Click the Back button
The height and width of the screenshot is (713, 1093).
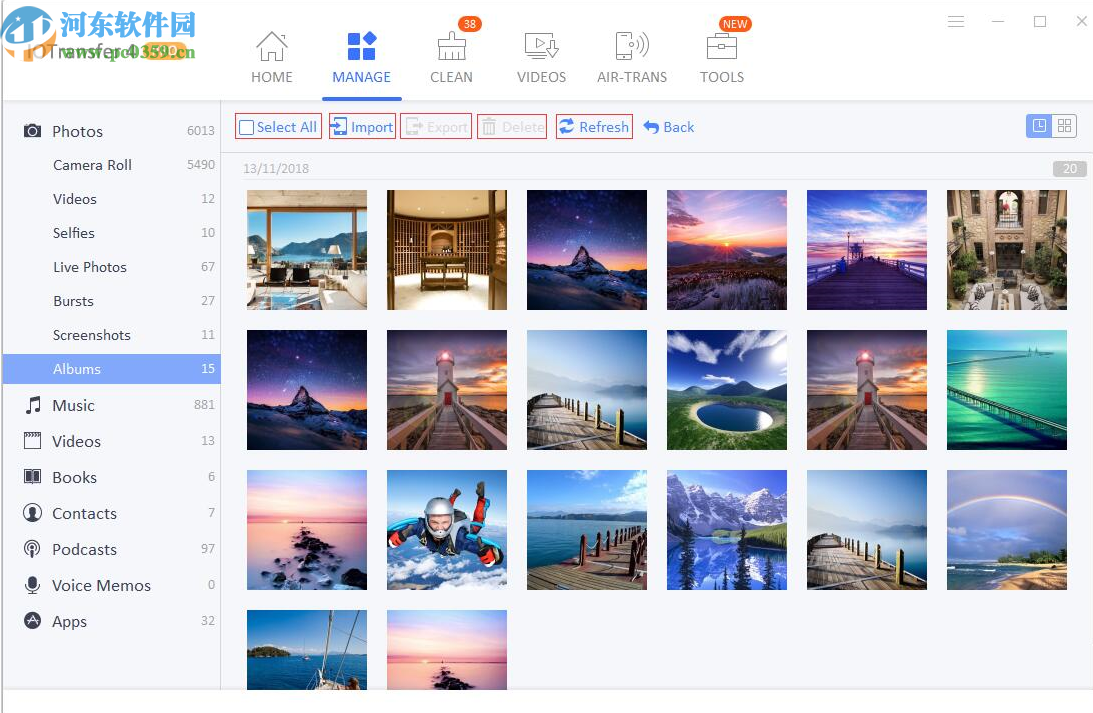click(x=668, y=126)
